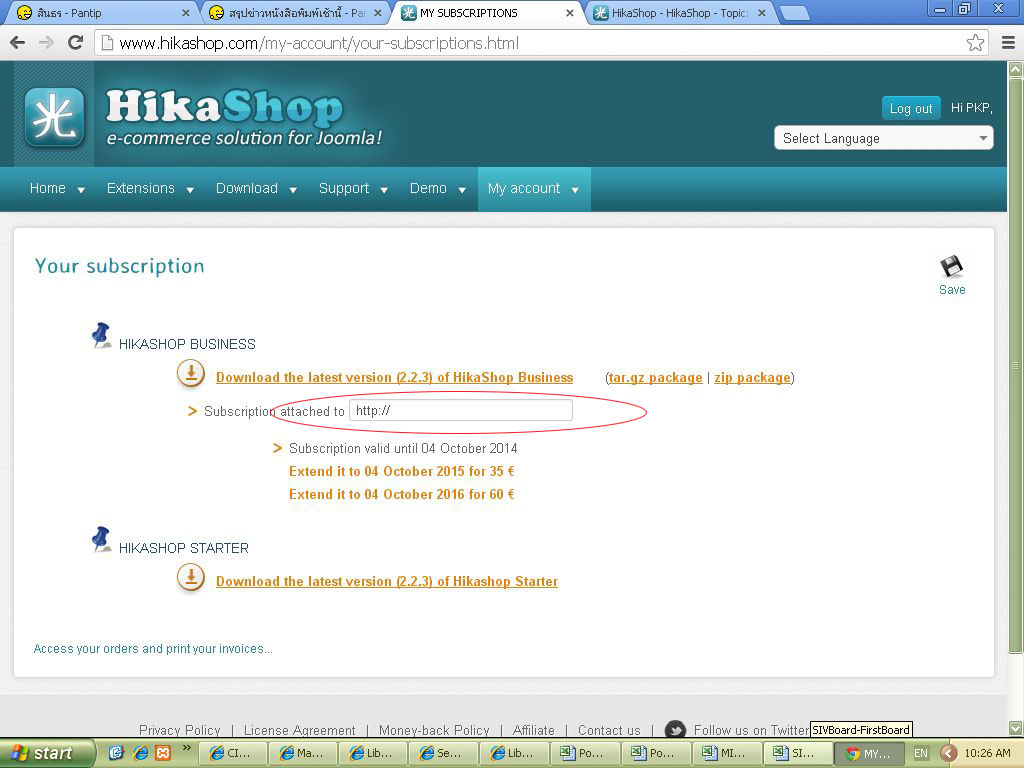Click the zip package link

pyautogui.click(x=752, y=377)
